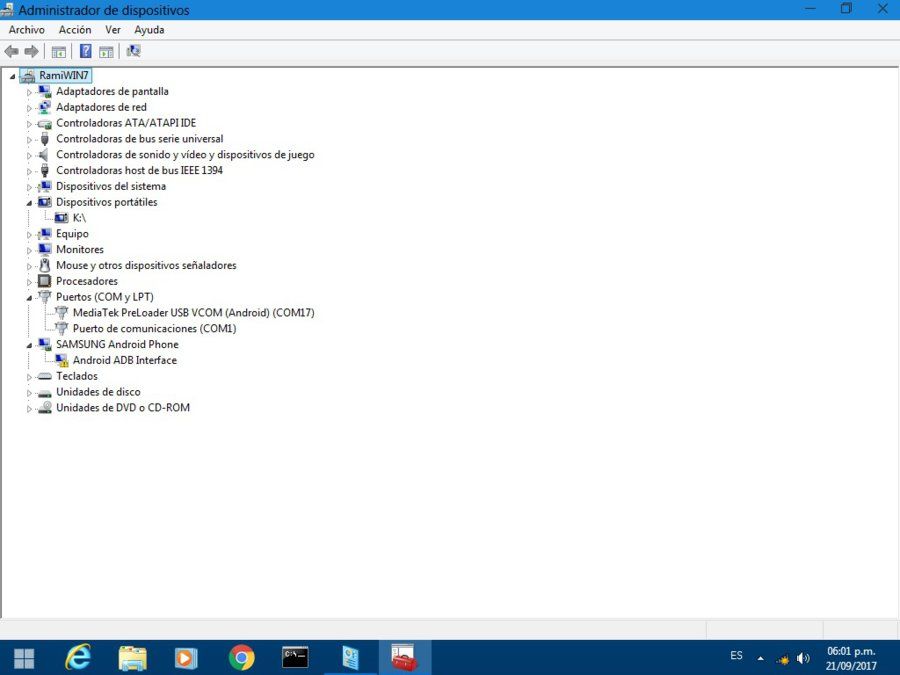
Task: Select the Procesadores chip icon
Action: point(44,281)
